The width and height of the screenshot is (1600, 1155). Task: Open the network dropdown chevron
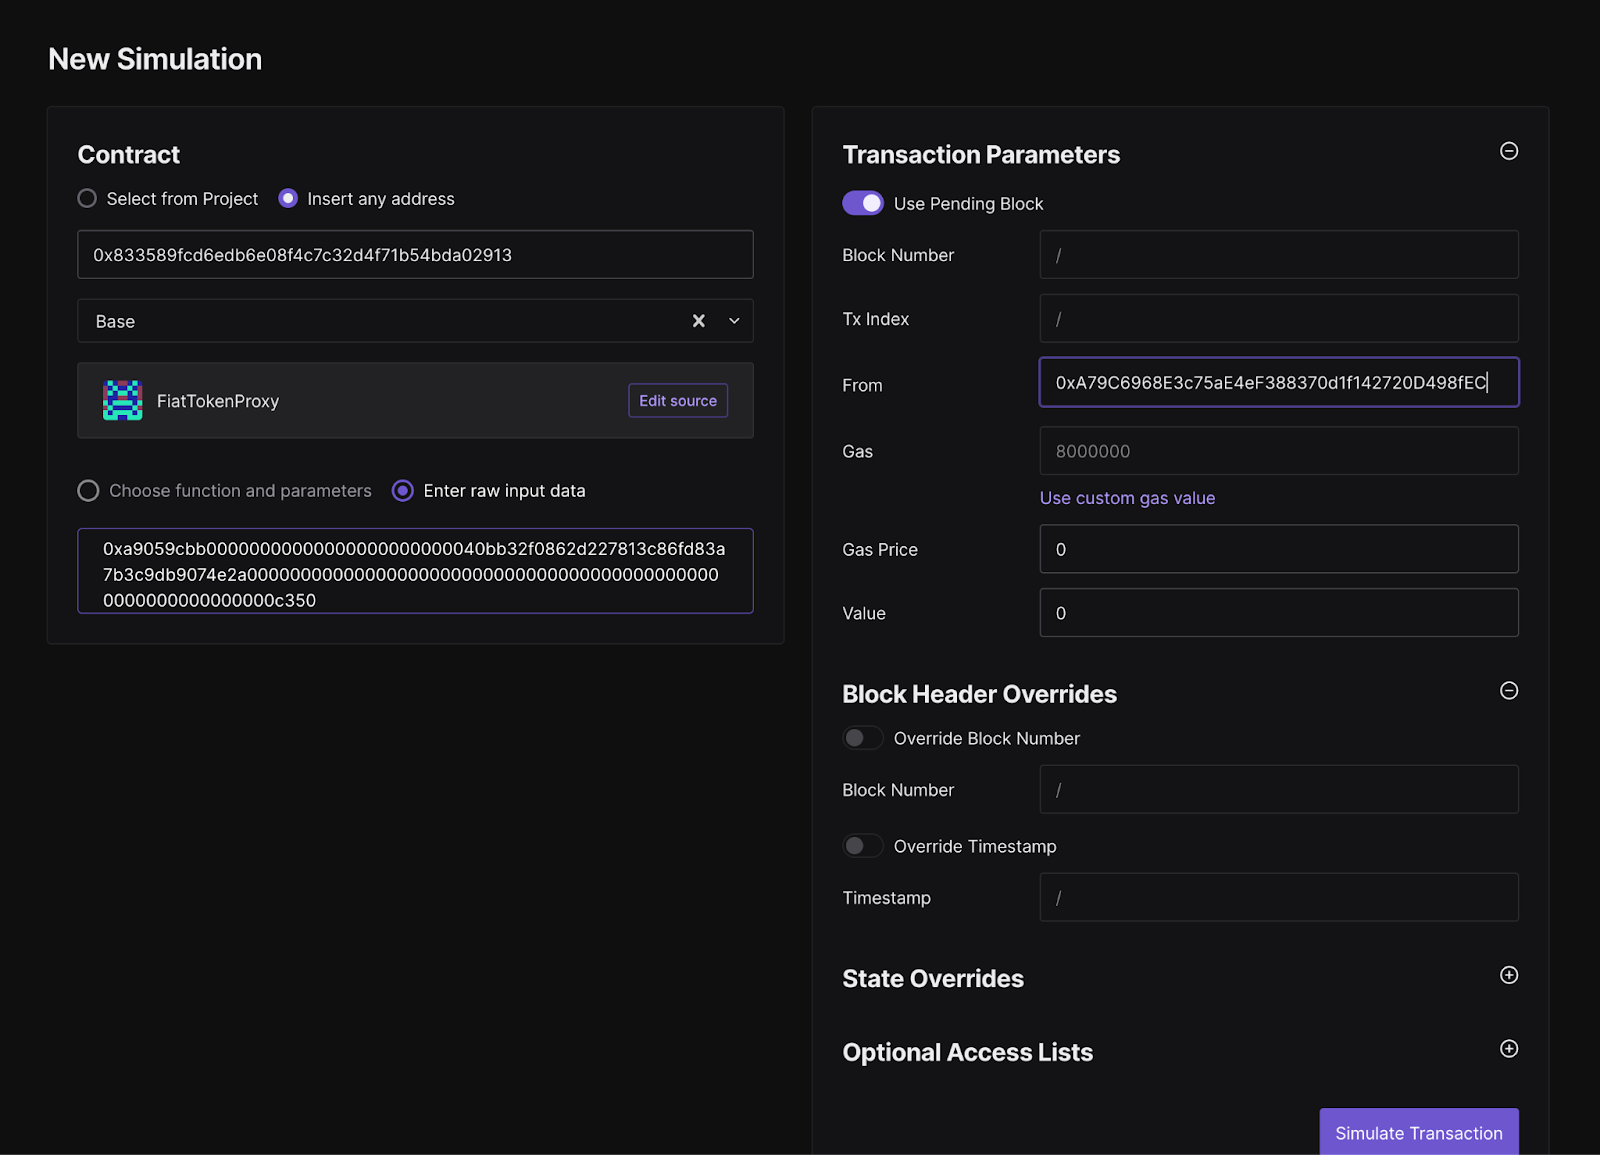pyautogui.click(x=734, y=321)
